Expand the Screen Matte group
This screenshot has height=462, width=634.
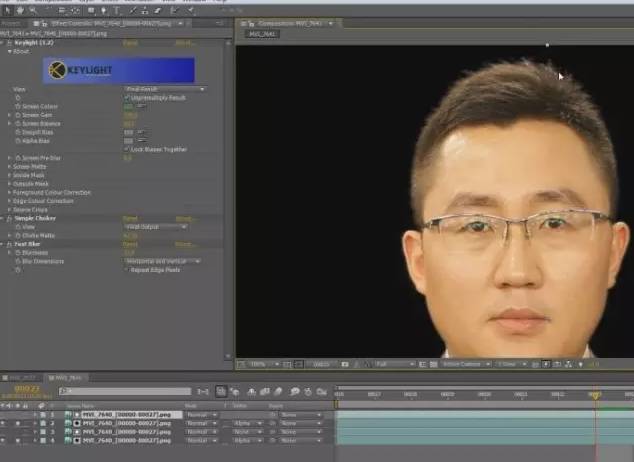click(x=9, y=167)
